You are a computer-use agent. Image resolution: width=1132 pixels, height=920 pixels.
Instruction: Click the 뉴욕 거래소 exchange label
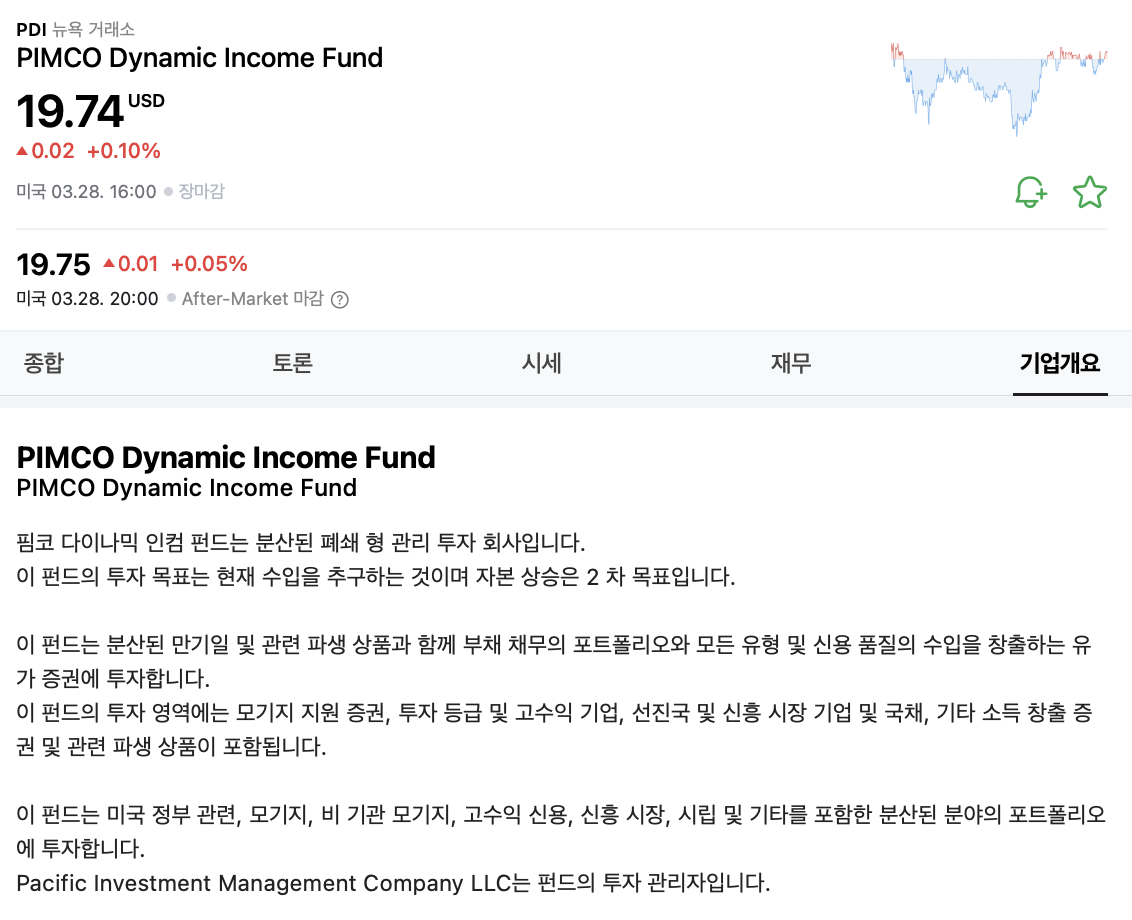coord(93,30)
